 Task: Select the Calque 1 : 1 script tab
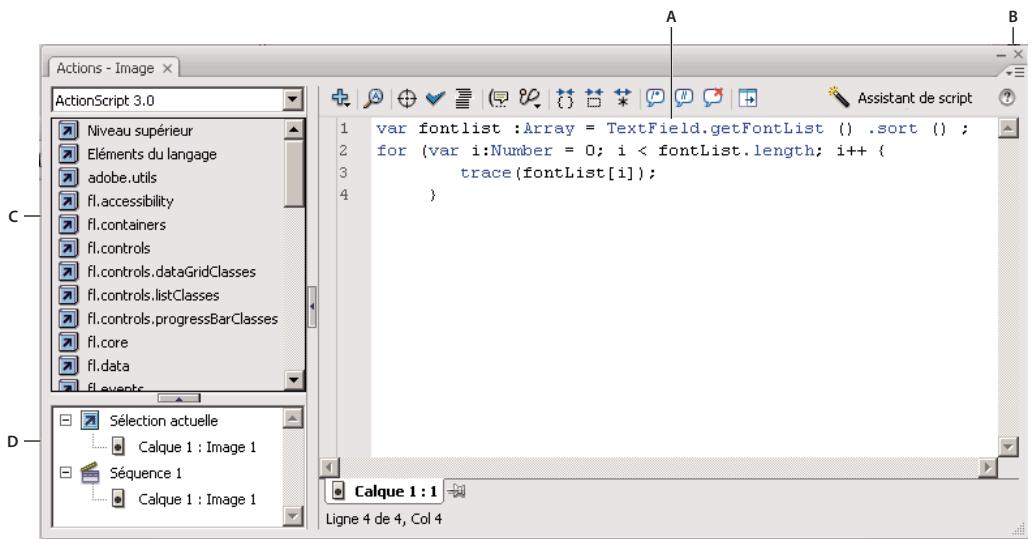click(385, 491)
